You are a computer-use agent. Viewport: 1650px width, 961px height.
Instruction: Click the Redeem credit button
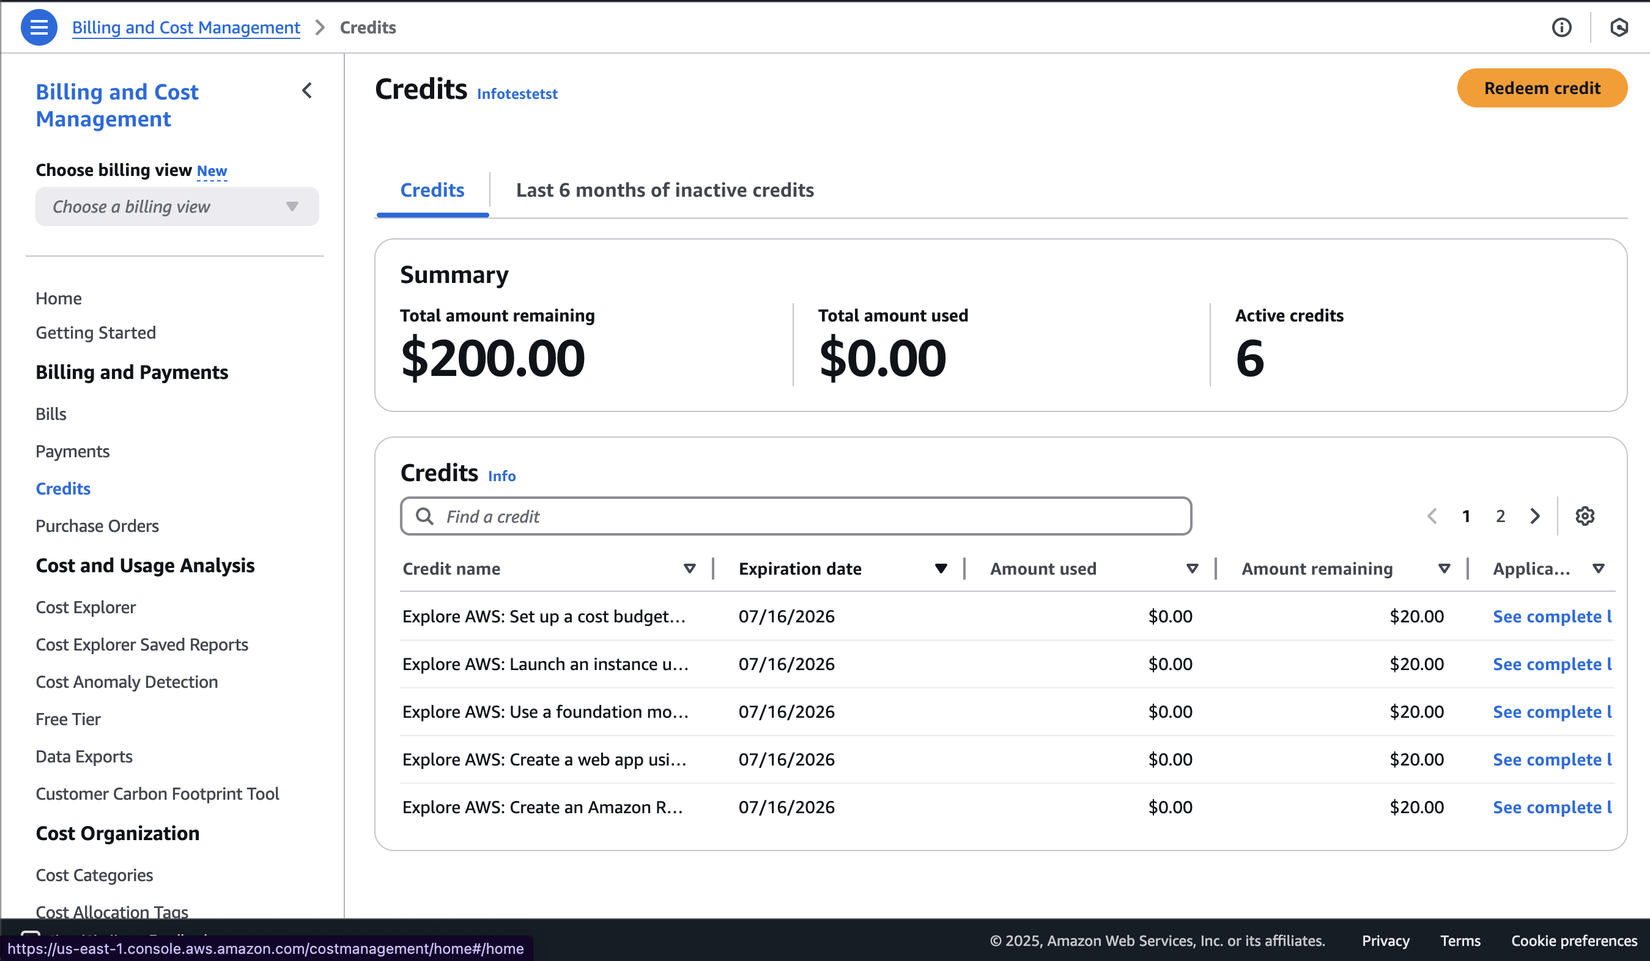1542,88
